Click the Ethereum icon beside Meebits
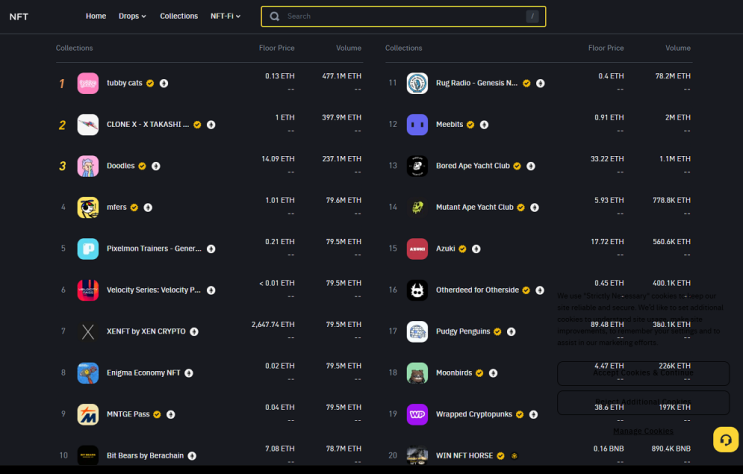Image resolution: width=743 pixels, height=474 pixels. click(x=484, y=125)
